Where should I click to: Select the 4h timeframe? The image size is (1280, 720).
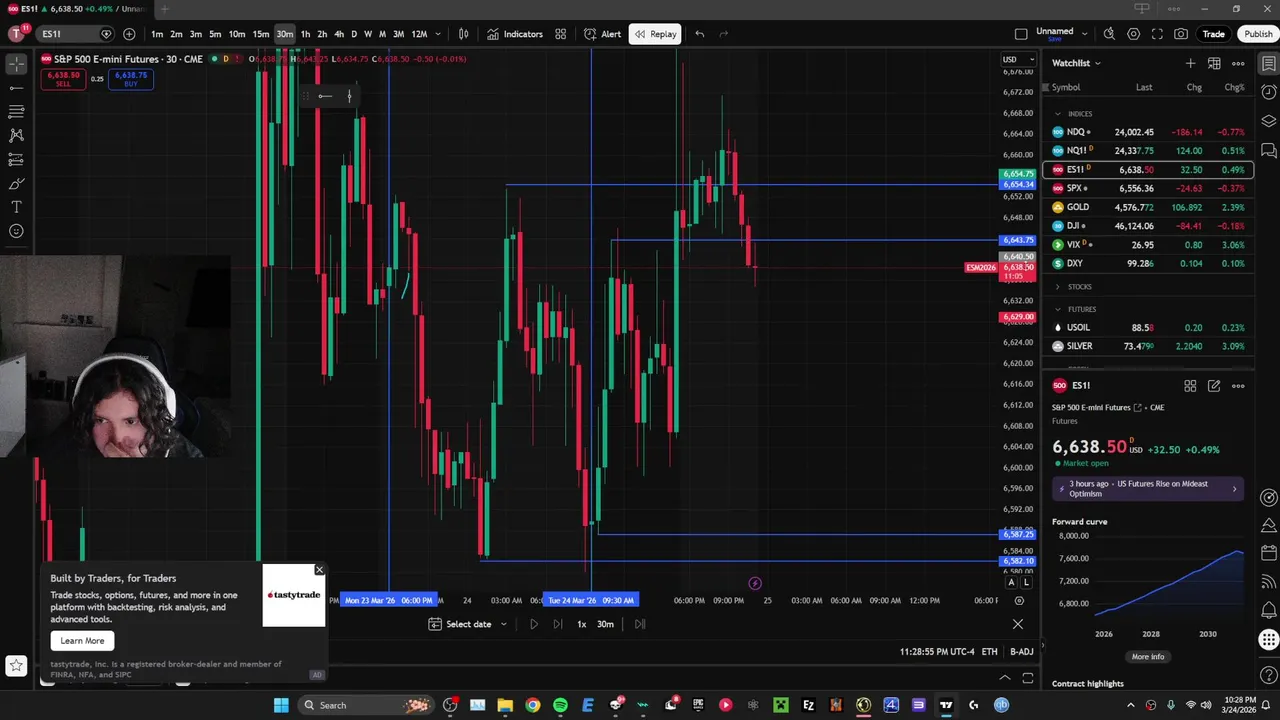point(338,34)
